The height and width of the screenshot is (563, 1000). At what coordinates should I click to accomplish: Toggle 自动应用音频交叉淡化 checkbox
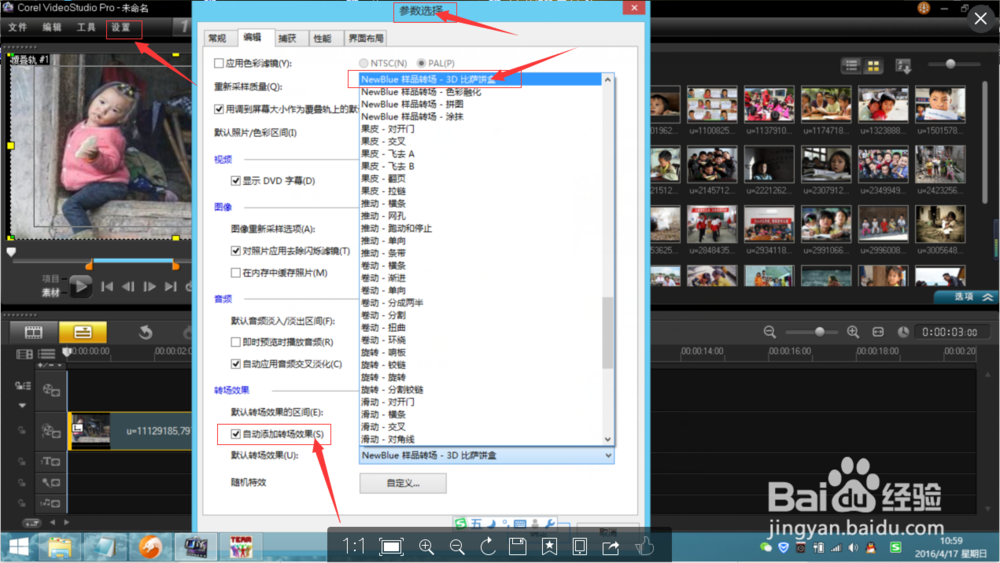(x=235, y=363)
